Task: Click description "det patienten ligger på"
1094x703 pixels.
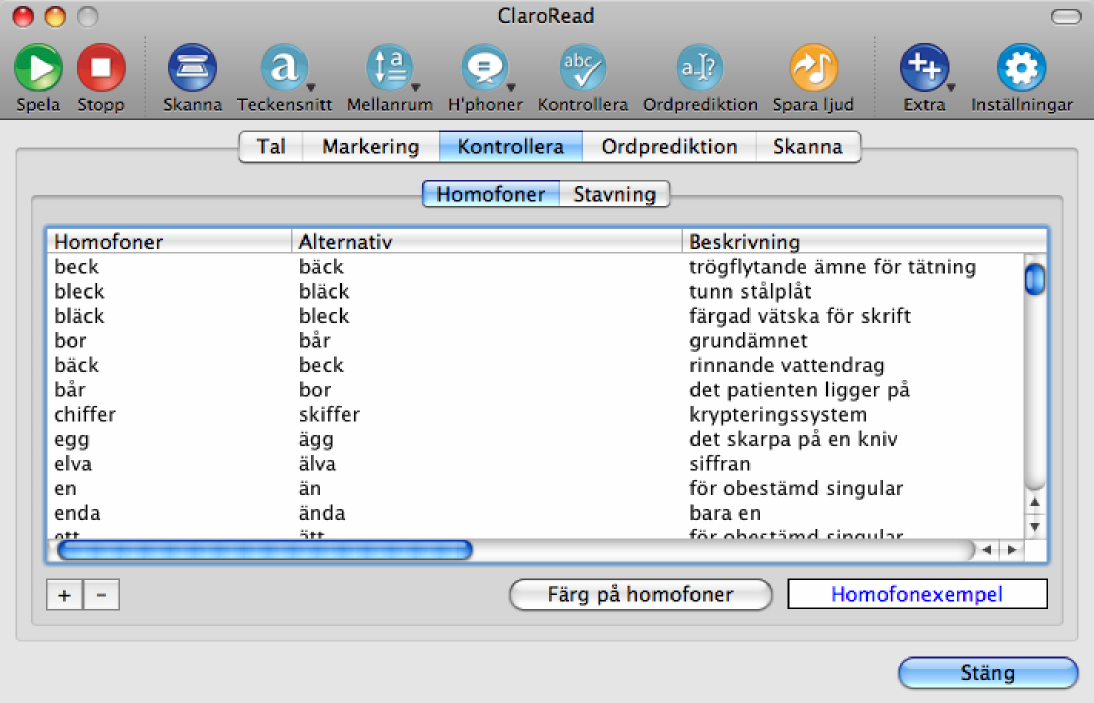Action: click(x=800, y=390)
